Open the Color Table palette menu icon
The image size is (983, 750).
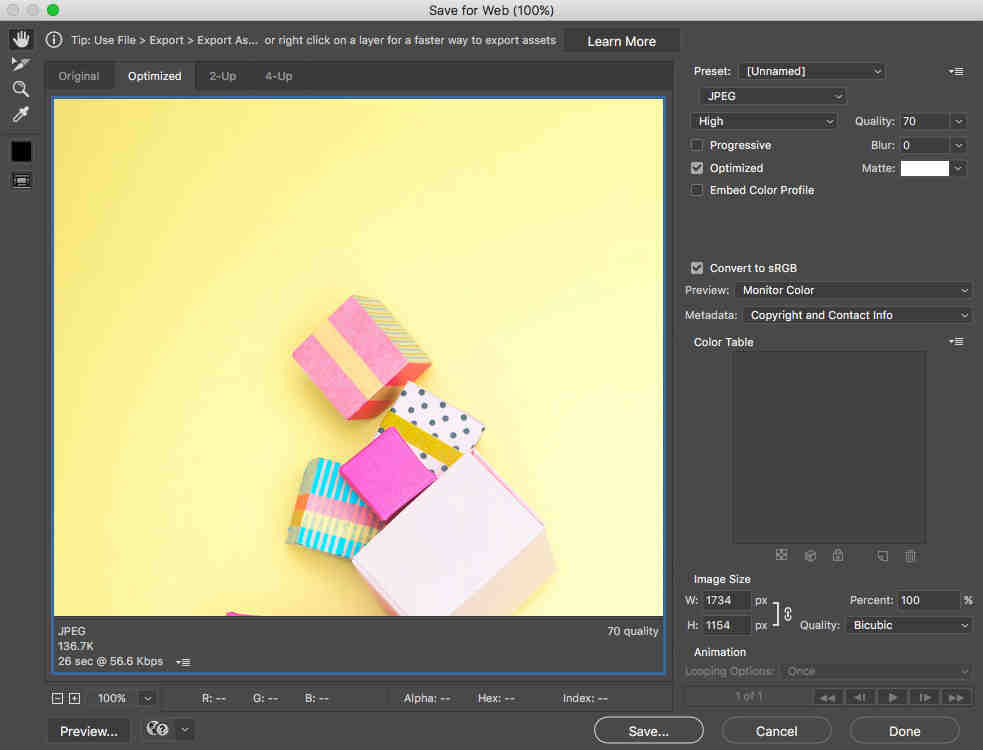pos(957,342)
